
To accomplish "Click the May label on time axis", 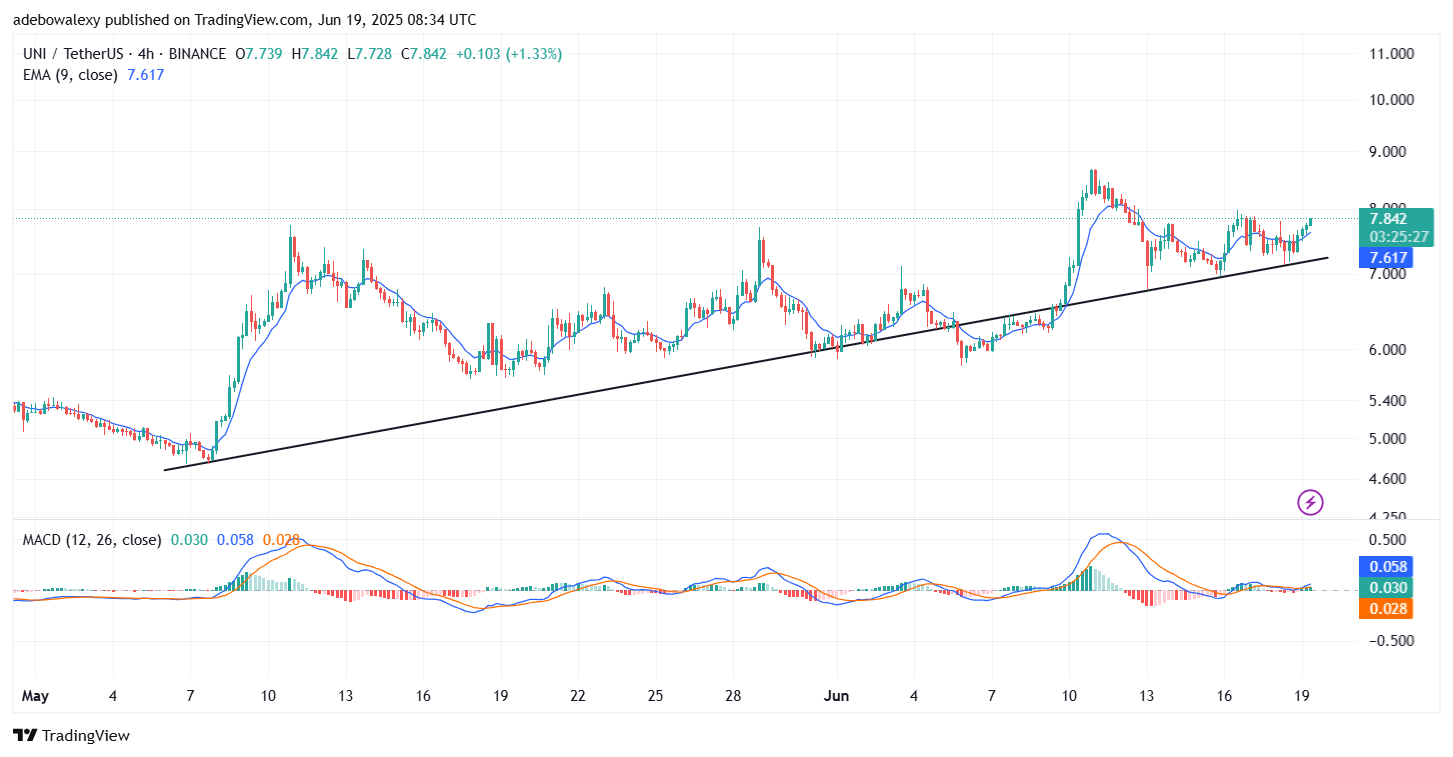I will coord(34,695).
